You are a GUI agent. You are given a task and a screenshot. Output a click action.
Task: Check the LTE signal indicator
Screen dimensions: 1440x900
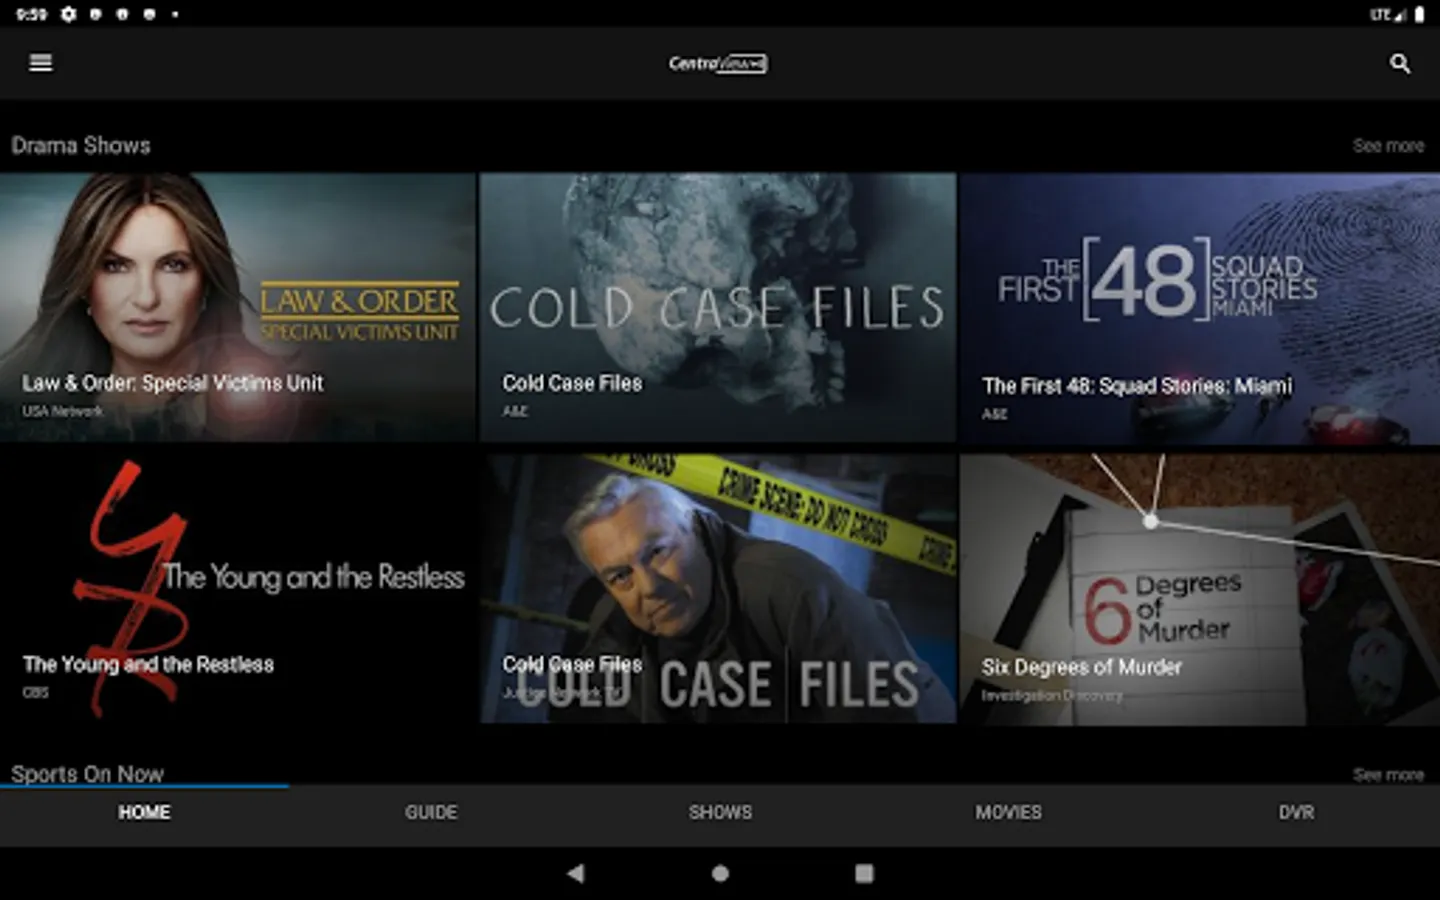click(1388, 14)
